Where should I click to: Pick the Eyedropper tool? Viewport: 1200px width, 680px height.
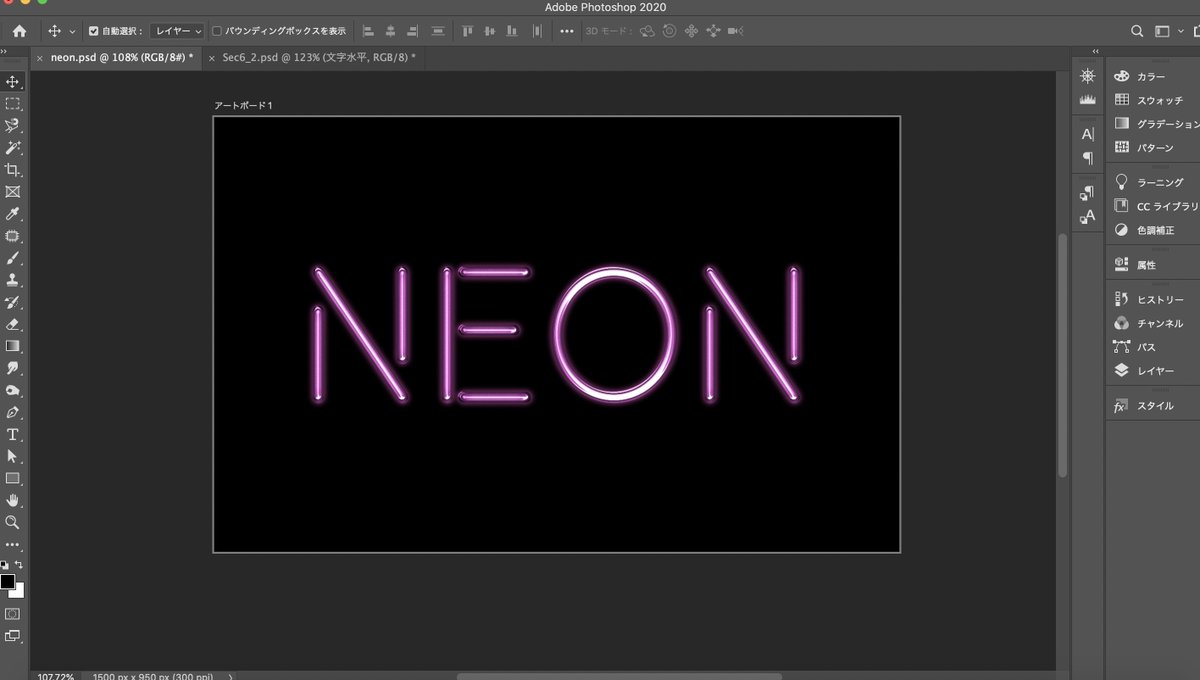(x=13, y=214)
